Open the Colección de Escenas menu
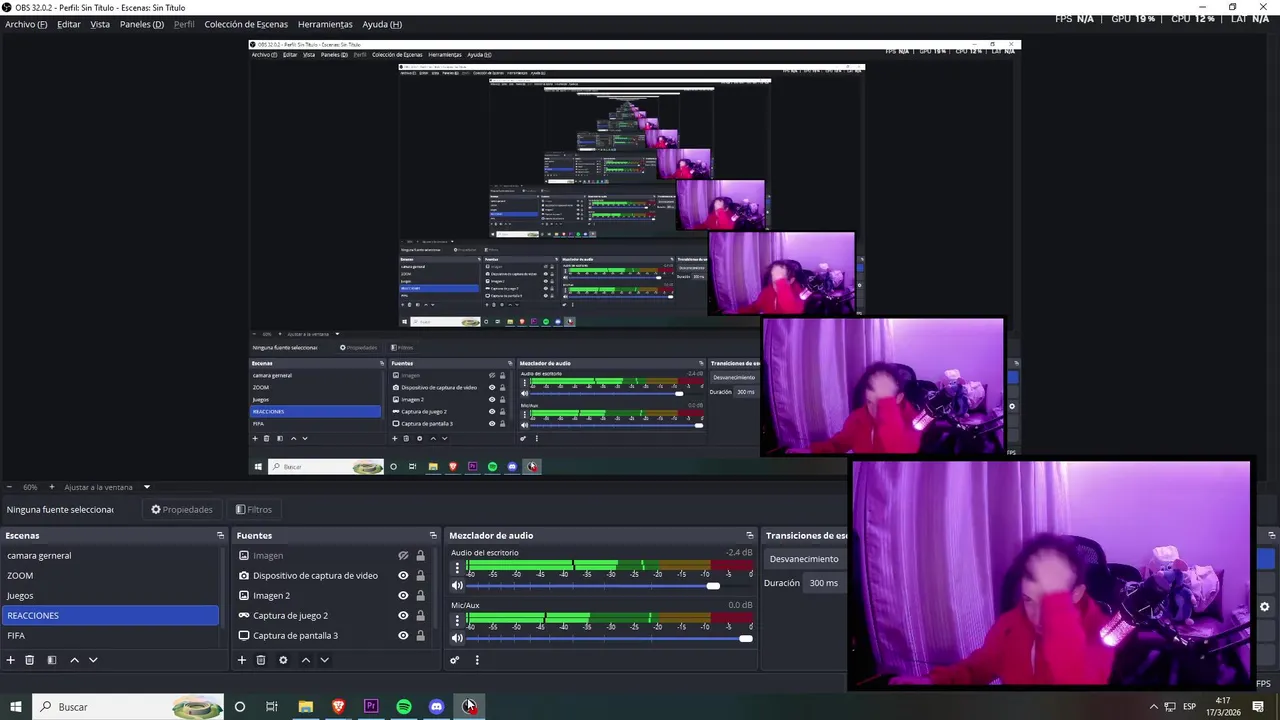This screenshot has height=720, width=1280. tap(246, 24)
